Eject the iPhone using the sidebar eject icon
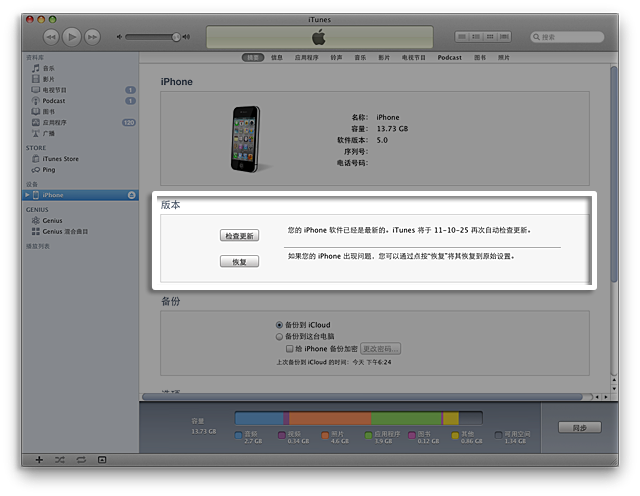This screenshot has height=496, width=640. point(132,195)
